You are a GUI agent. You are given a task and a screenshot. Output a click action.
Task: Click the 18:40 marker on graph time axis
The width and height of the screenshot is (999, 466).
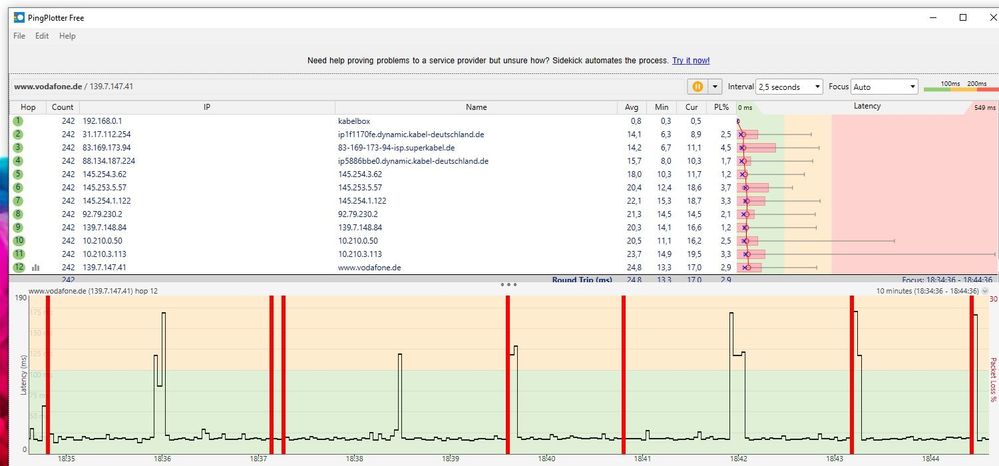pos(546,459)
